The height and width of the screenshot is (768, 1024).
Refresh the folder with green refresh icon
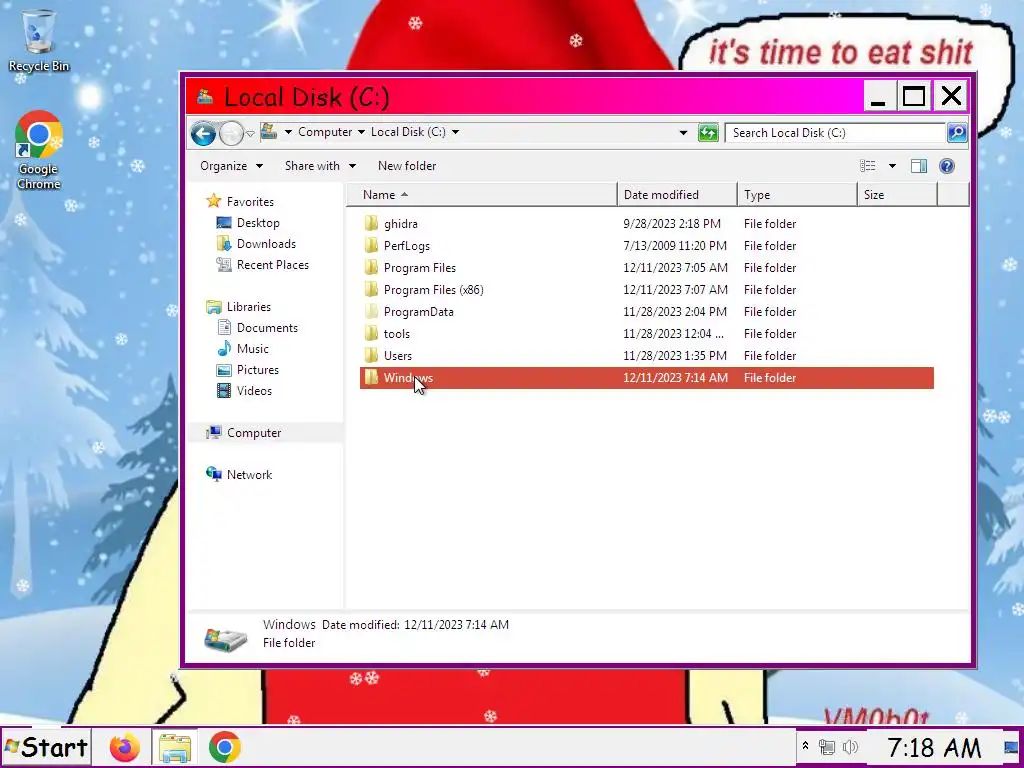pyautogui.click(x=708, y=133)
